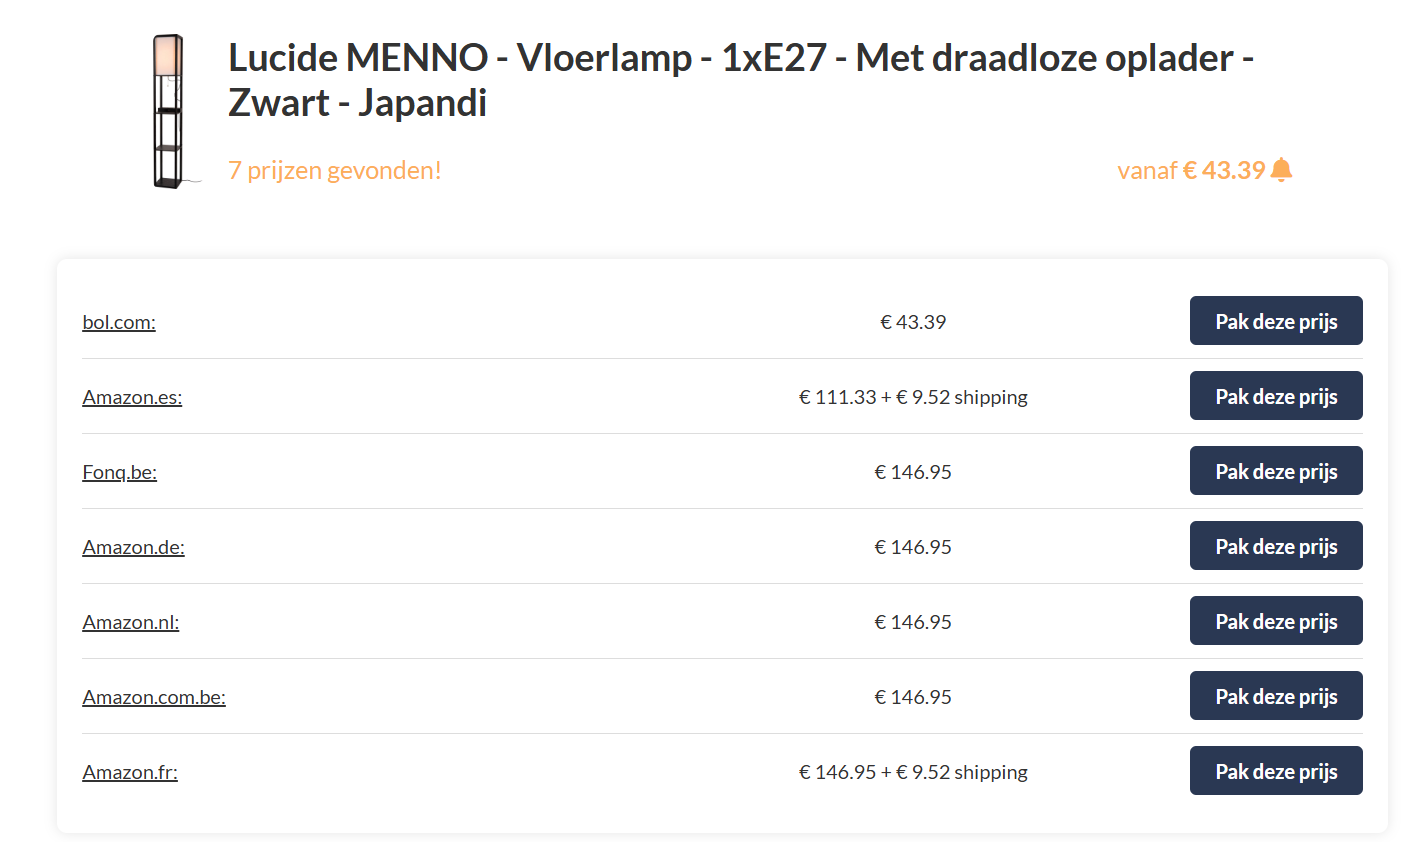Click the € 43.39 price from bol.com
This screenshot has height=842, width=1419.
pos(912,321)
